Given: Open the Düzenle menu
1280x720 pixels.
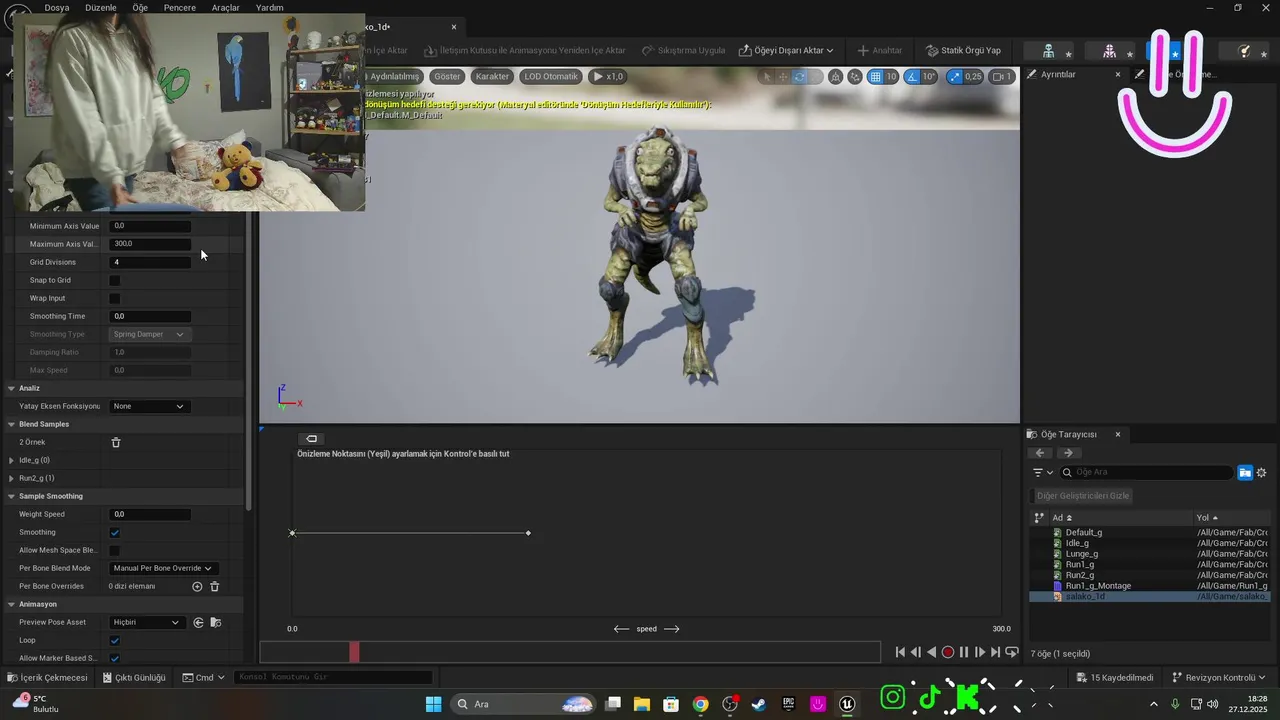Looking at the screenshot, I should (x=100, y=7).
